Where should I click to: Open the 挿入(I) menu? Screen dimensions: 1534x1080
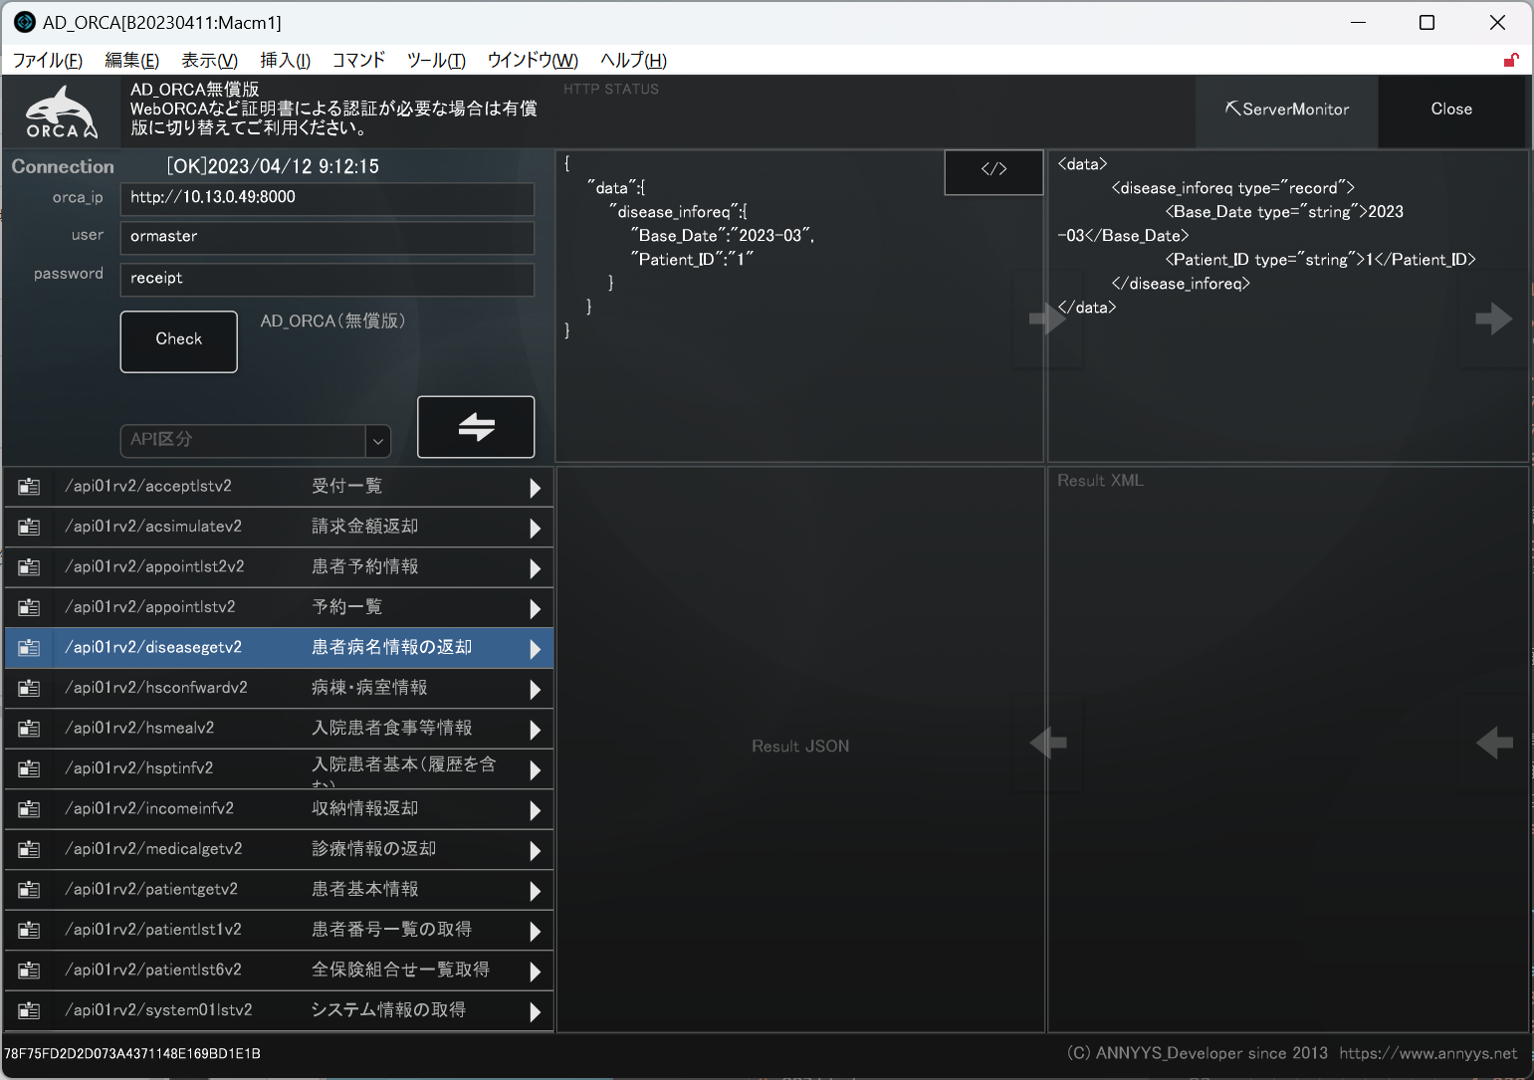[x=285, y=60]
